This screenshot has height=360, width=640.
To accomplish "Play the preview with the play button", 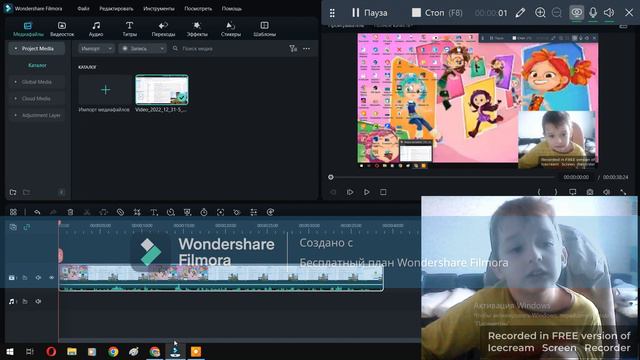I will pos(367,192).
